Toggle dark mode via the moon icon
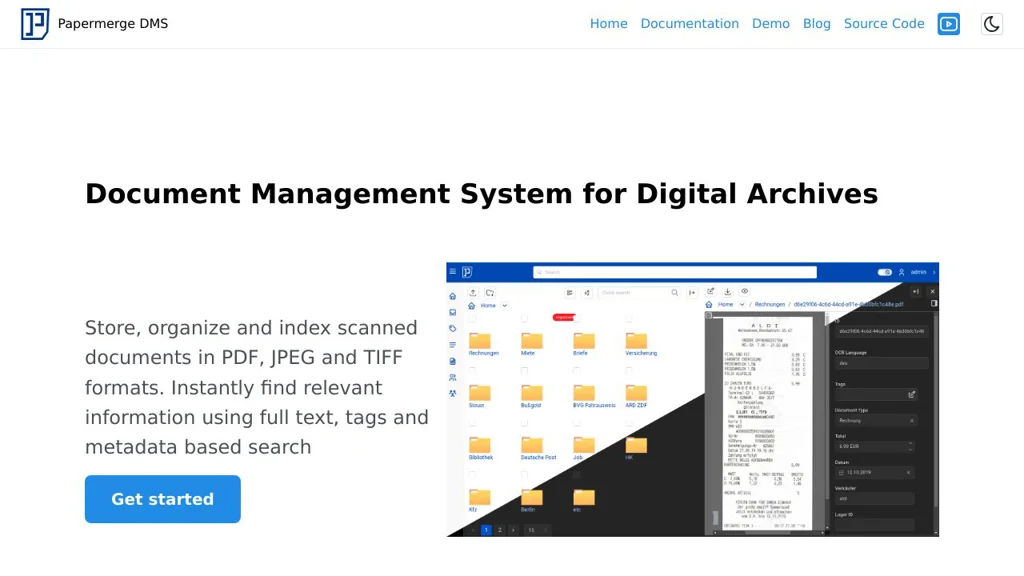The image size is (1024, 576). pyautogui.click(x=991, y=23)
